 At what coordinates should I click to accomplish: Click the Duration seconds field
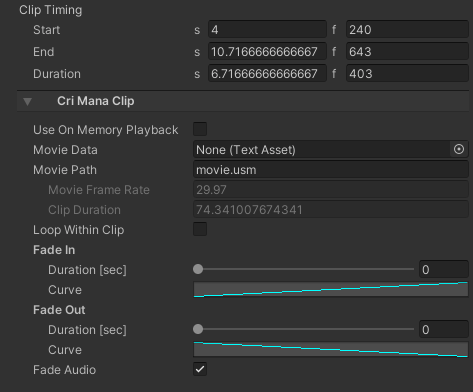pos(267,73)
